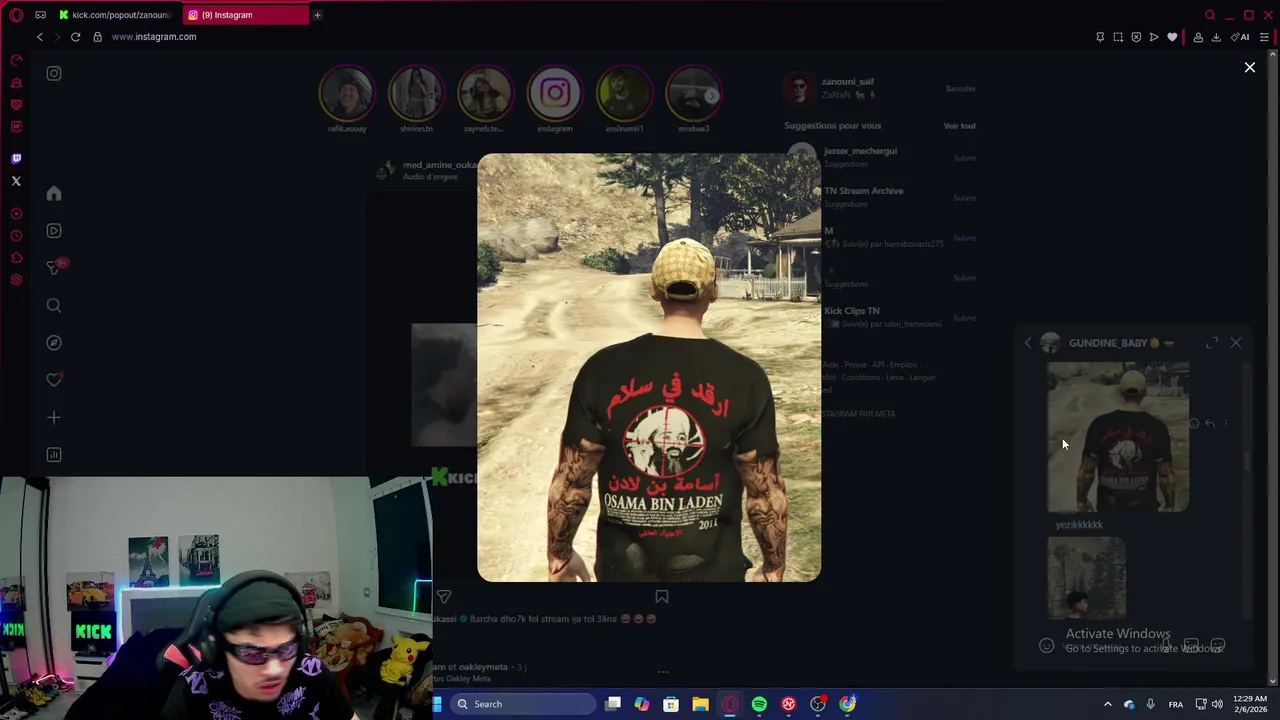Open more options for chat image
Viewport: 1280px width, 720px height.
pyautogui.click(x=1226, y=424)
